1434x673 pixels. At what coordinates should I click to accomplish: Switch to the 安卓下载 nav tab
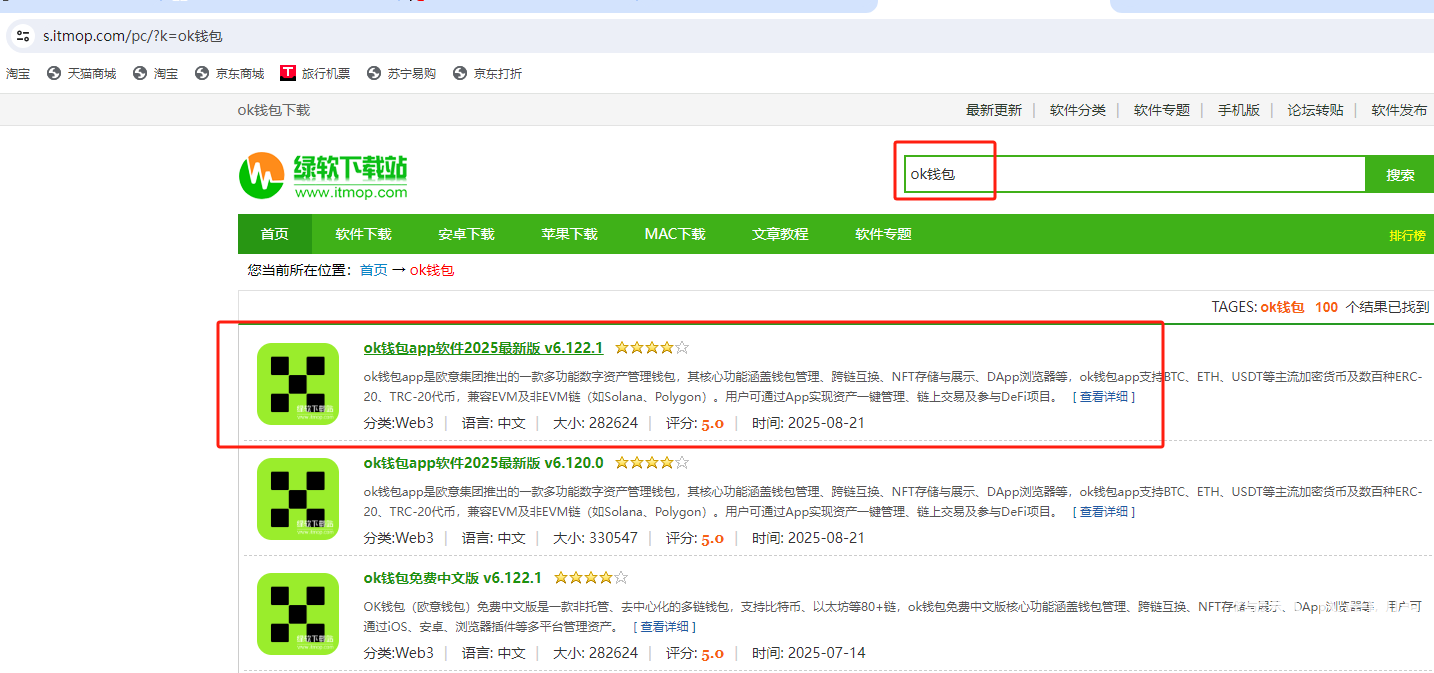(x=466, y=234)
